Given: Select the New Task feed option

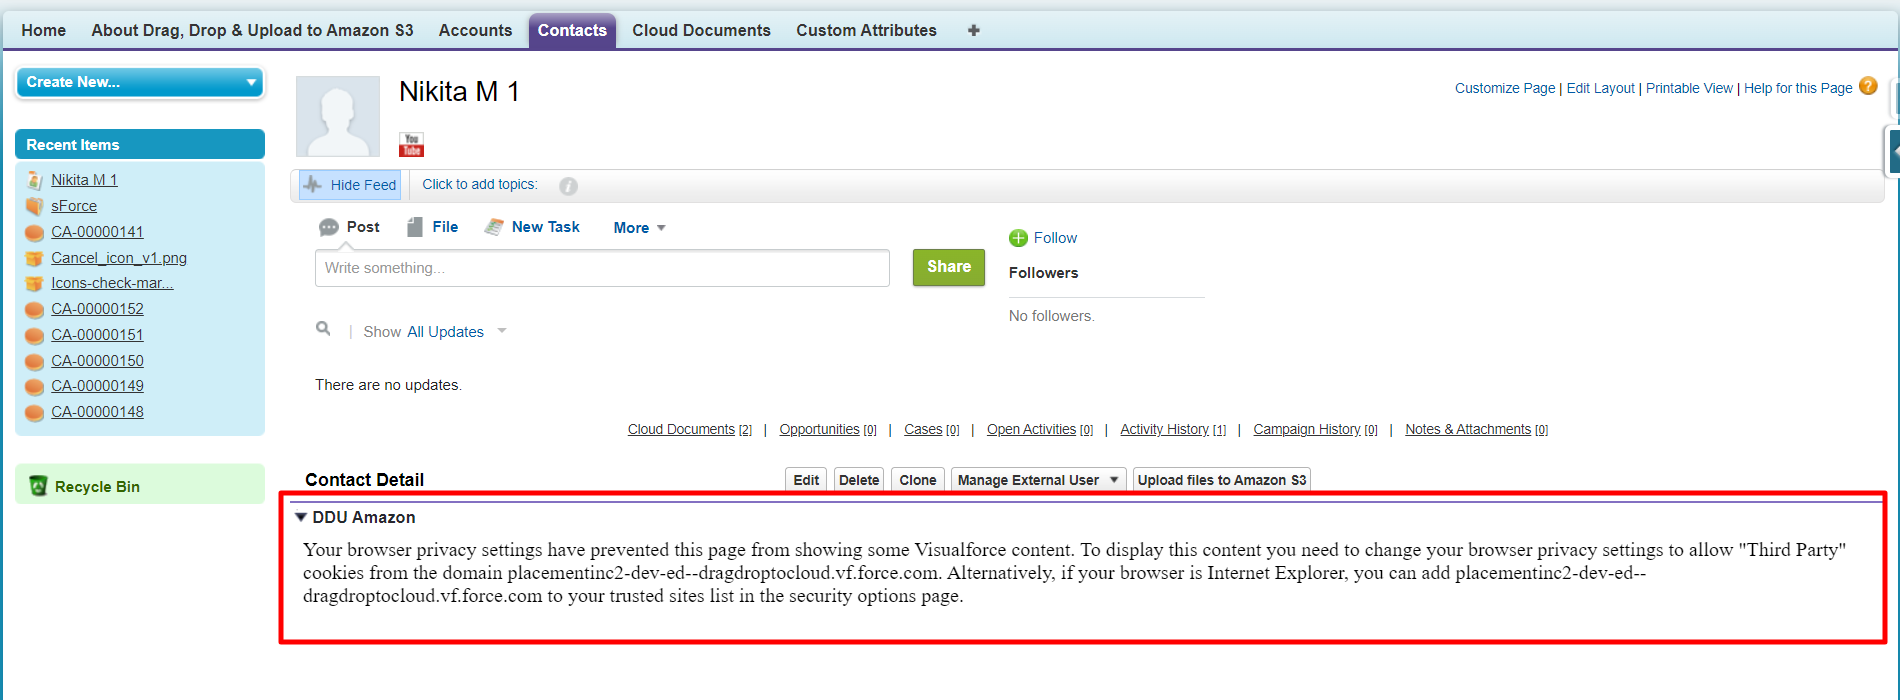Looking at the screenshot, I should point(545,227).
